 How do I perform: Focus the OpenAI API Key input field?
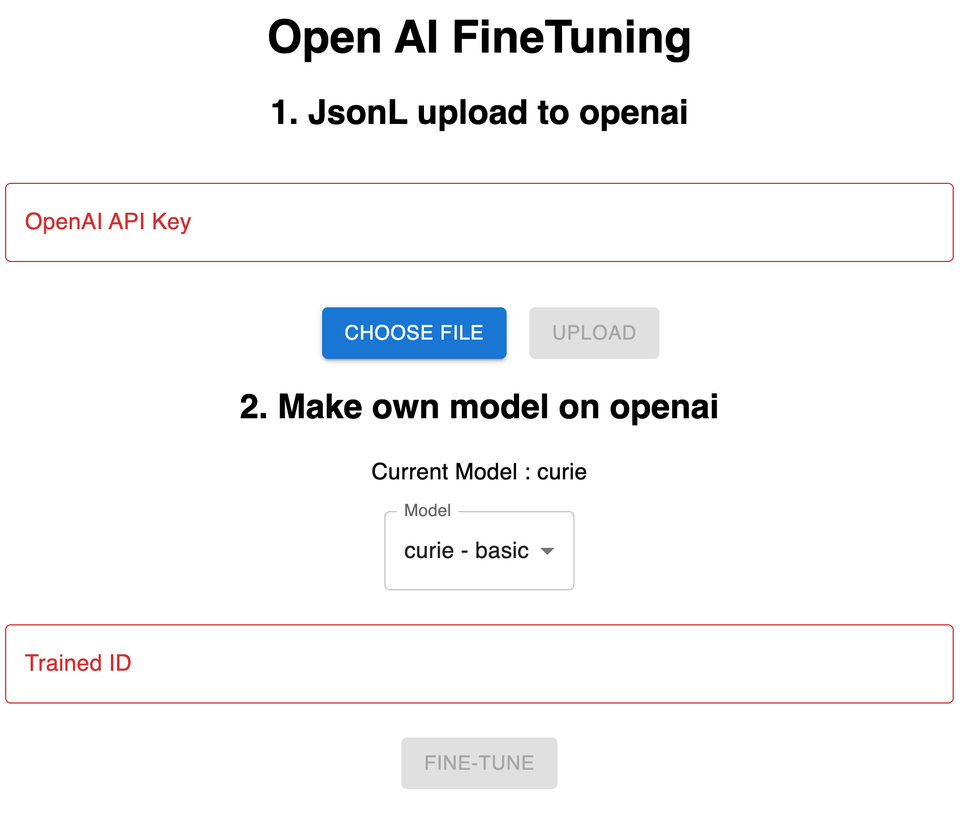(479, 222)
